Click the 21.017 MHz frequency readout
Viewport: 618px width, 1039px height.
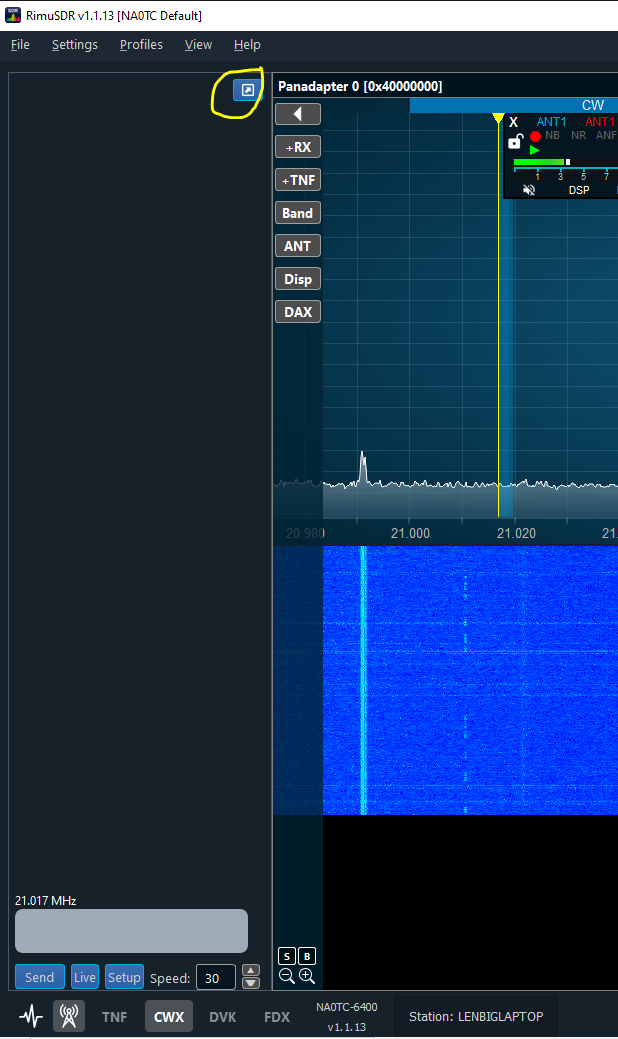46,901
